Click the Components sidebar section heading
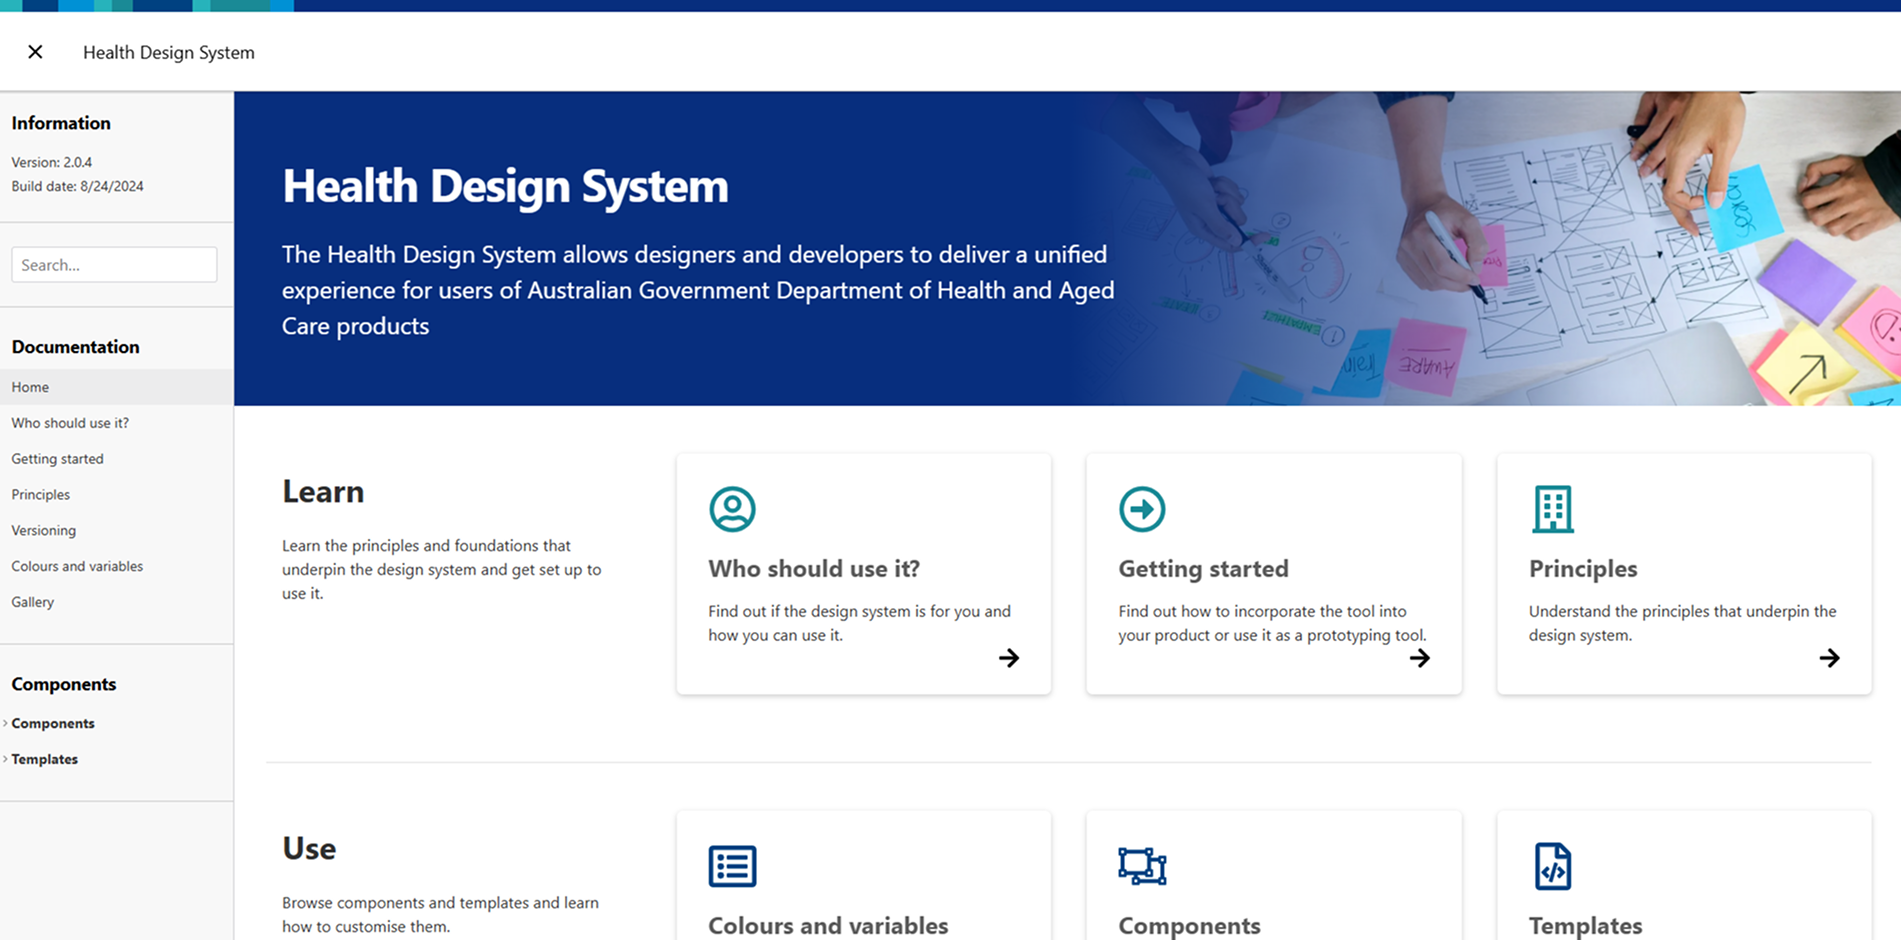1901x940 pixels. (63, 684)
